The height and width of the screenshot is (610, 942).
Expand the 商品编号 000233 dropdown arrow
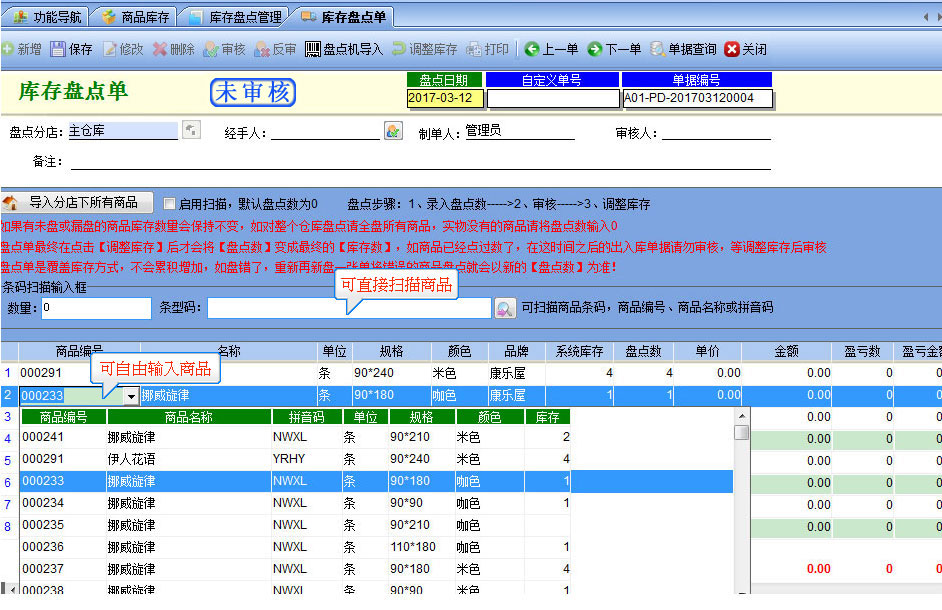(x=130, y=396)
